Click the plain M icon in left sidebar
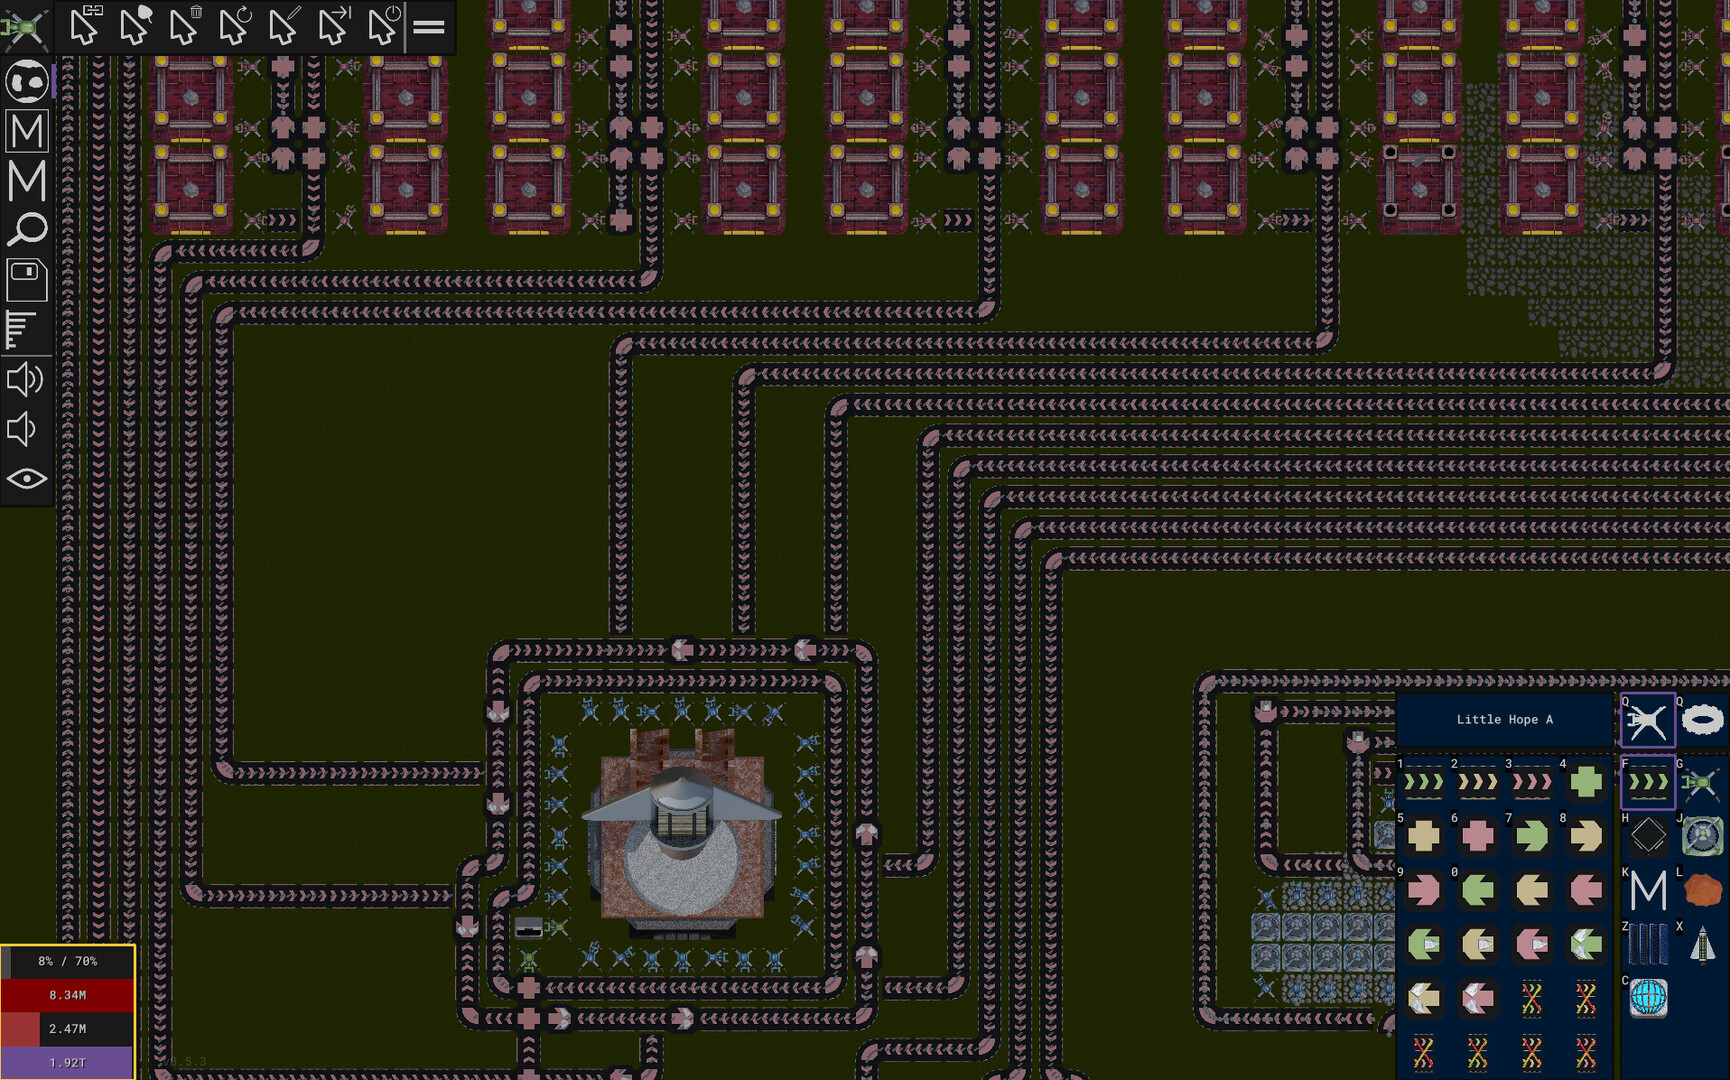Image resolution: width=1730 pixels, height=1080 pixels. tap(27, 181)
